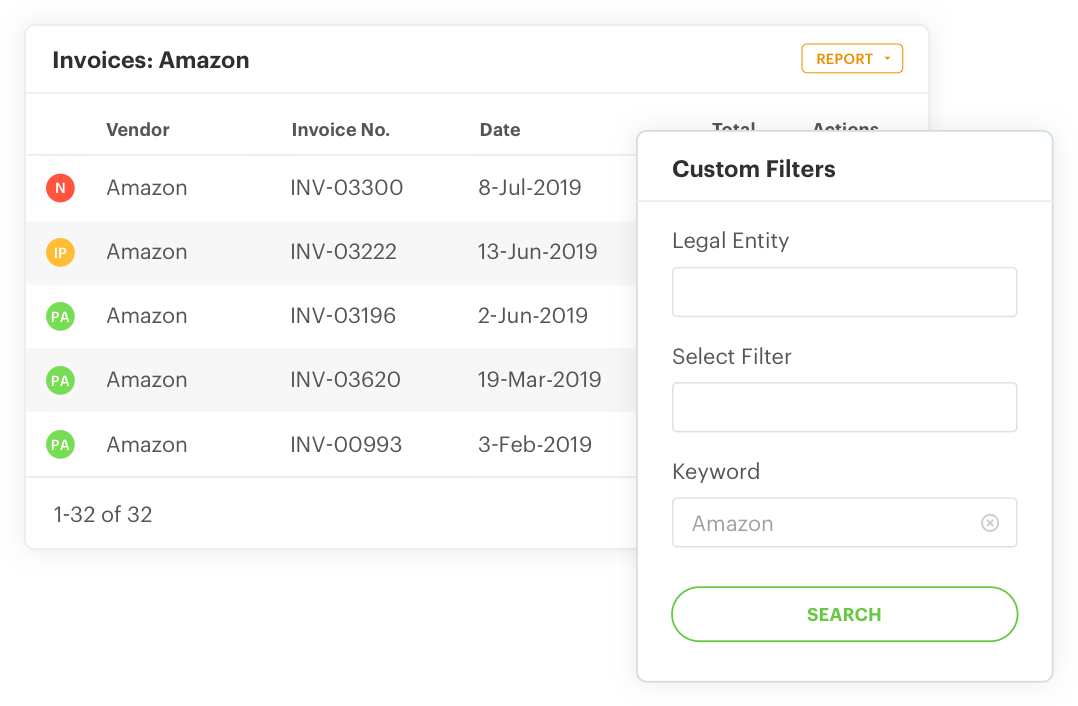Select the green PA status icon for INV-03196
The width and height of the screenshot is (1078, 706).
click(x=60, y=316)
